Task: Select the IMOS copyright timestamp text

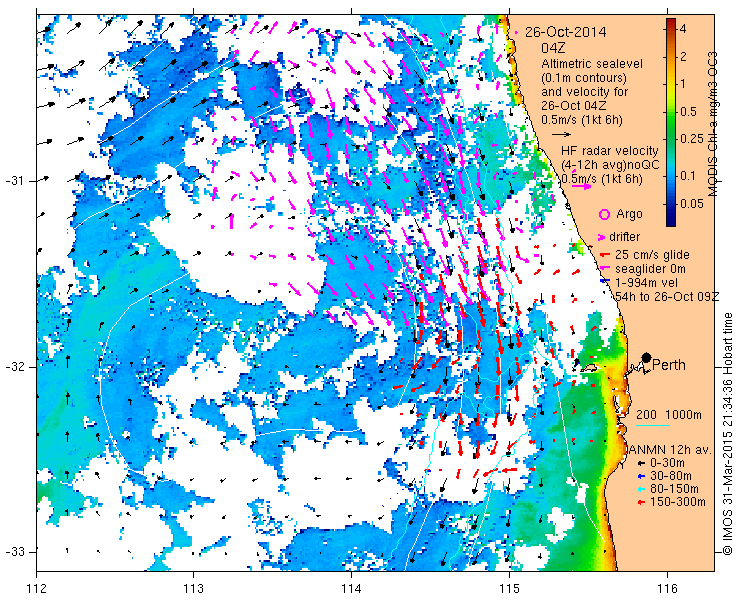Action: point(727,434)
